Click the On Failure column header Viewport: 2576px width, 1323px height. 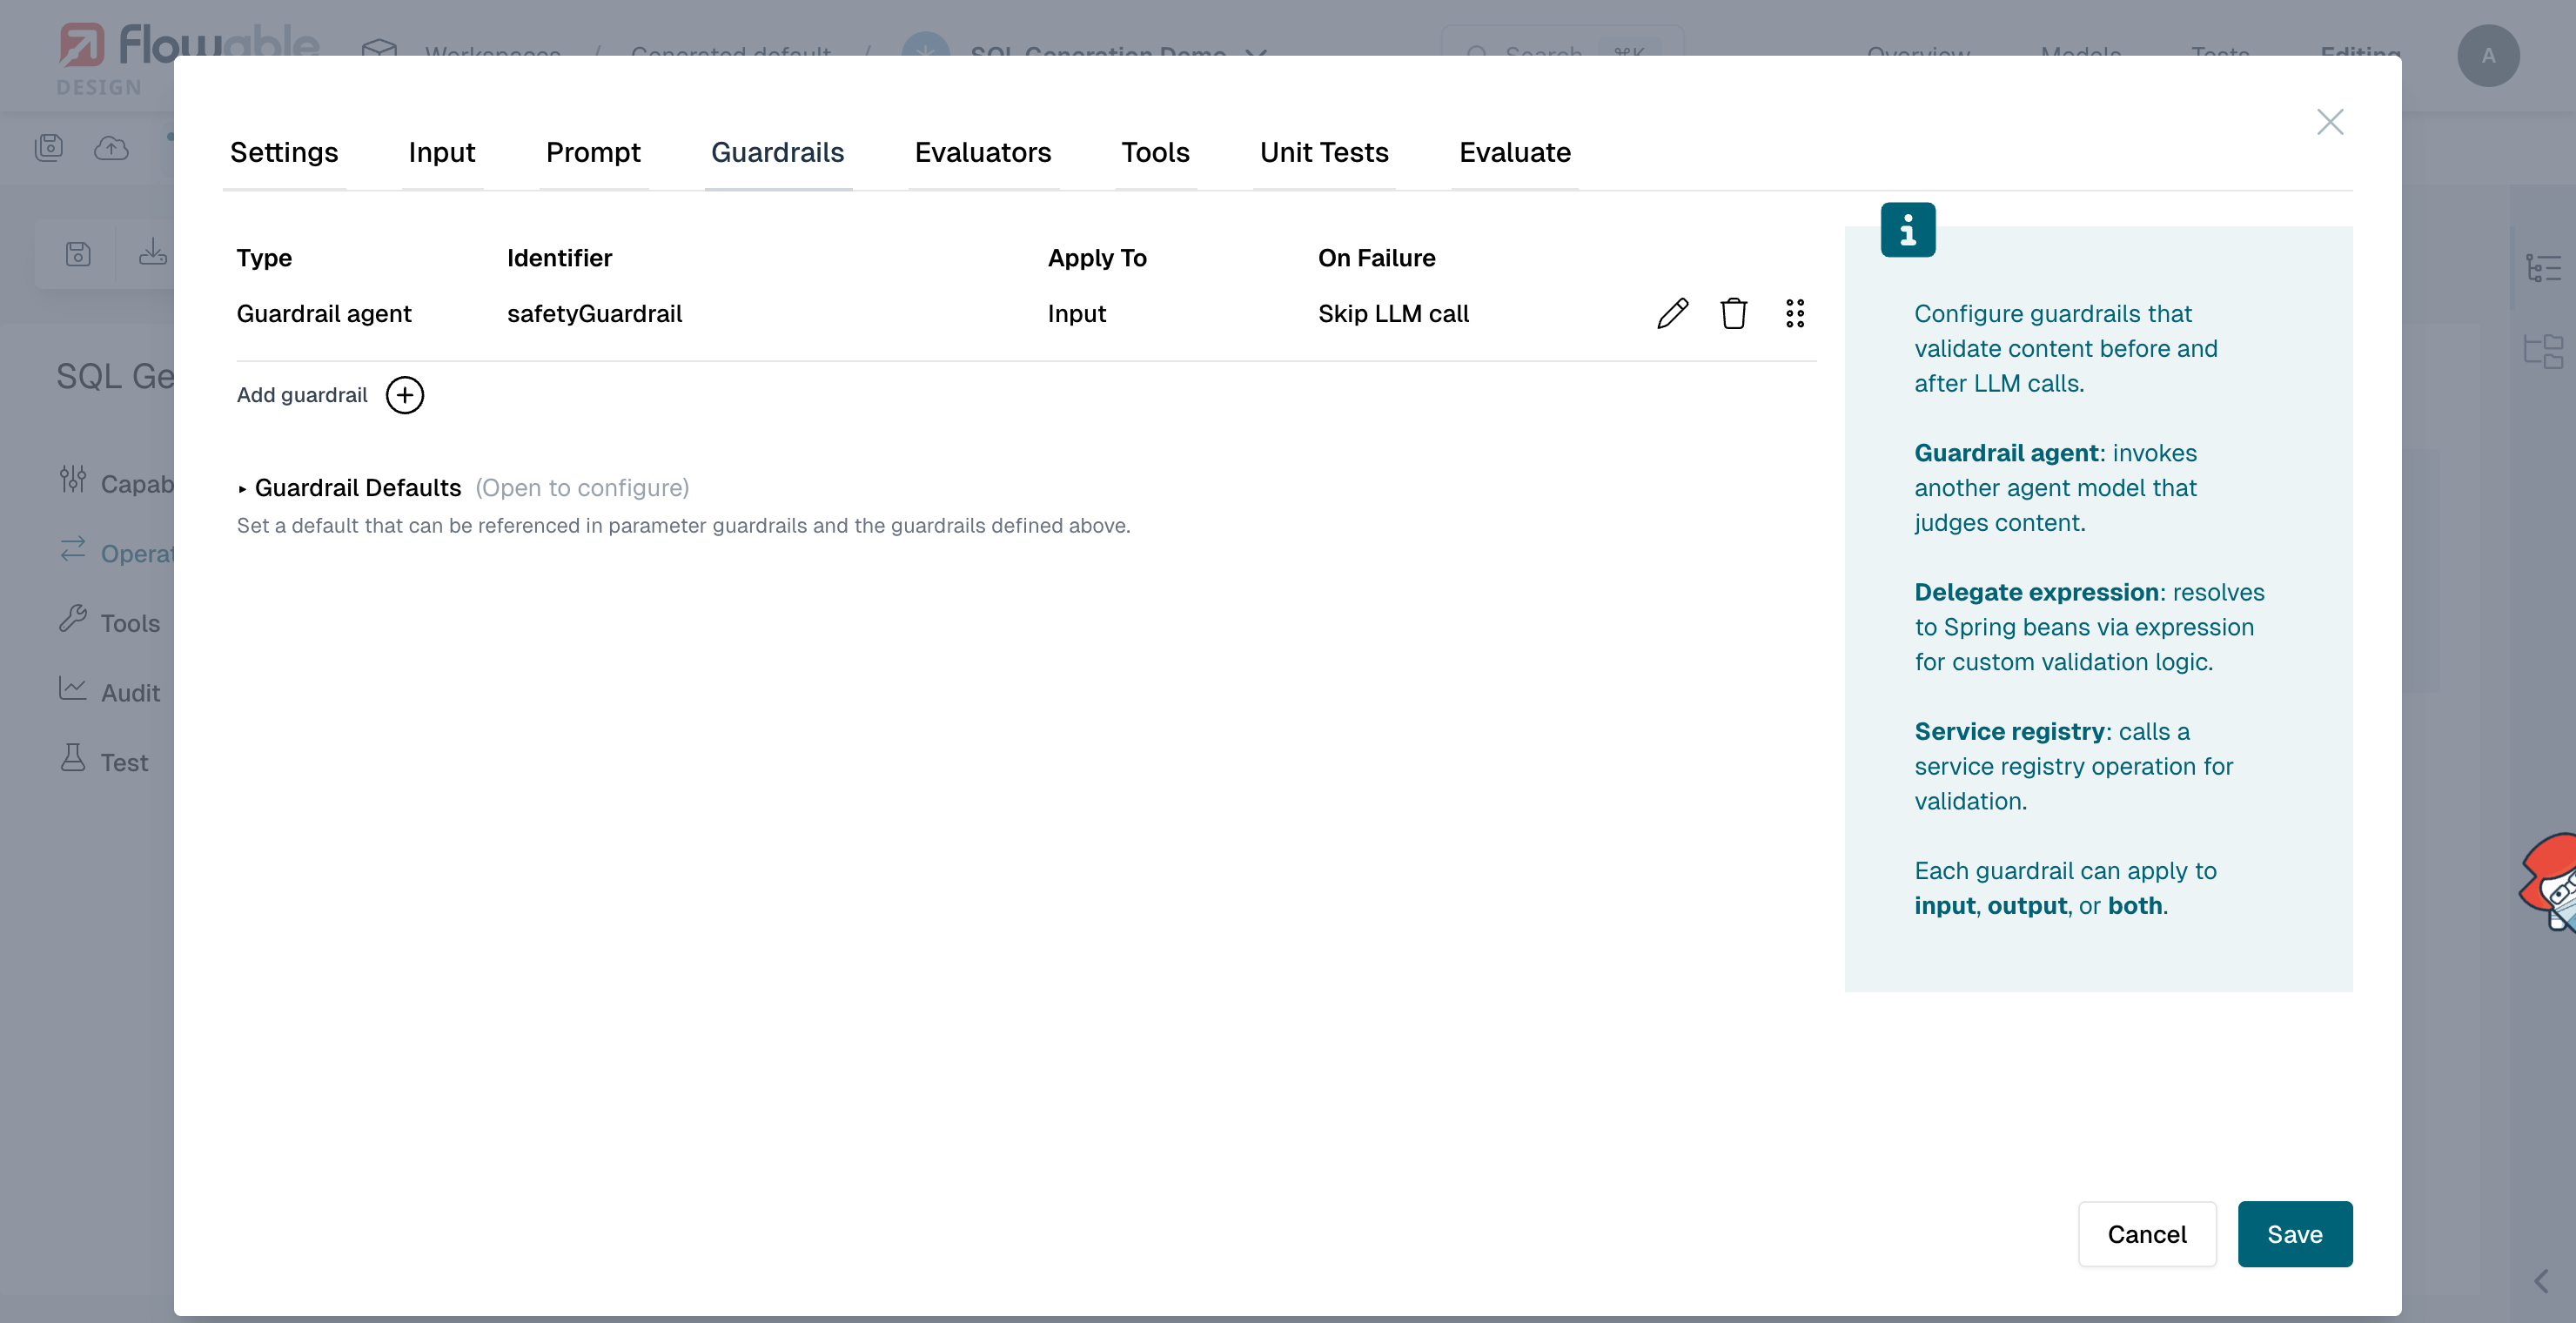coord(1376,258)
